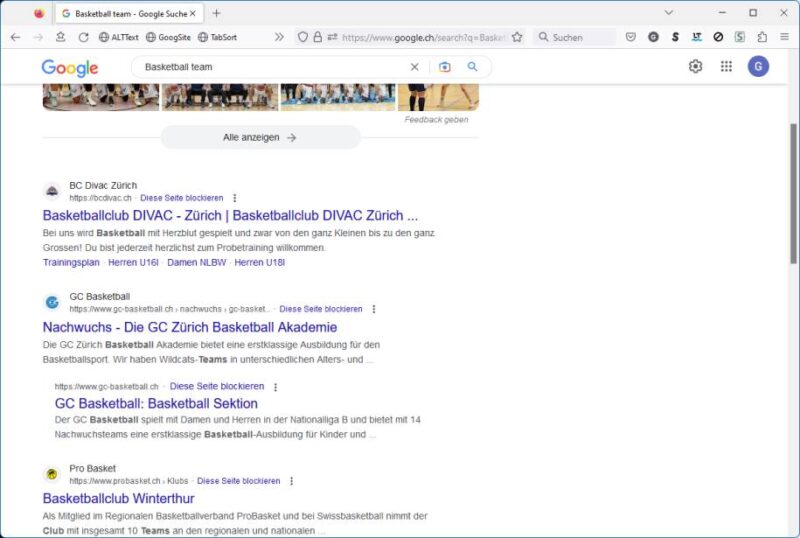Open the 'Trainingsplan' sitelink
This screenshot has width=800, height=538.
click(x=71, y=263)
